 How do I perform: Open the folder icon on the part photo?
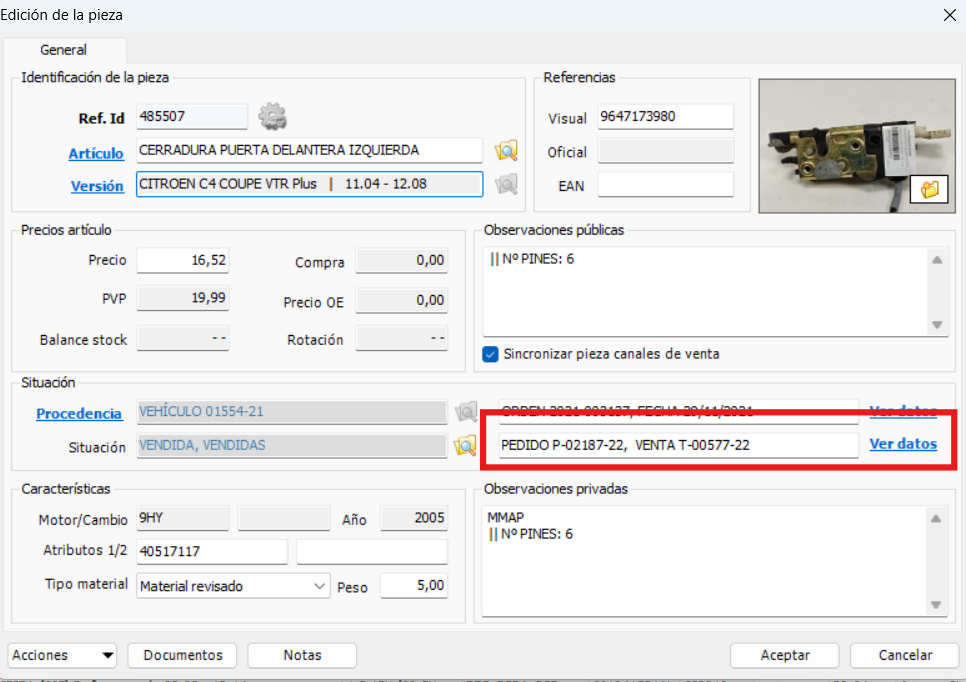tap(929, 189)
